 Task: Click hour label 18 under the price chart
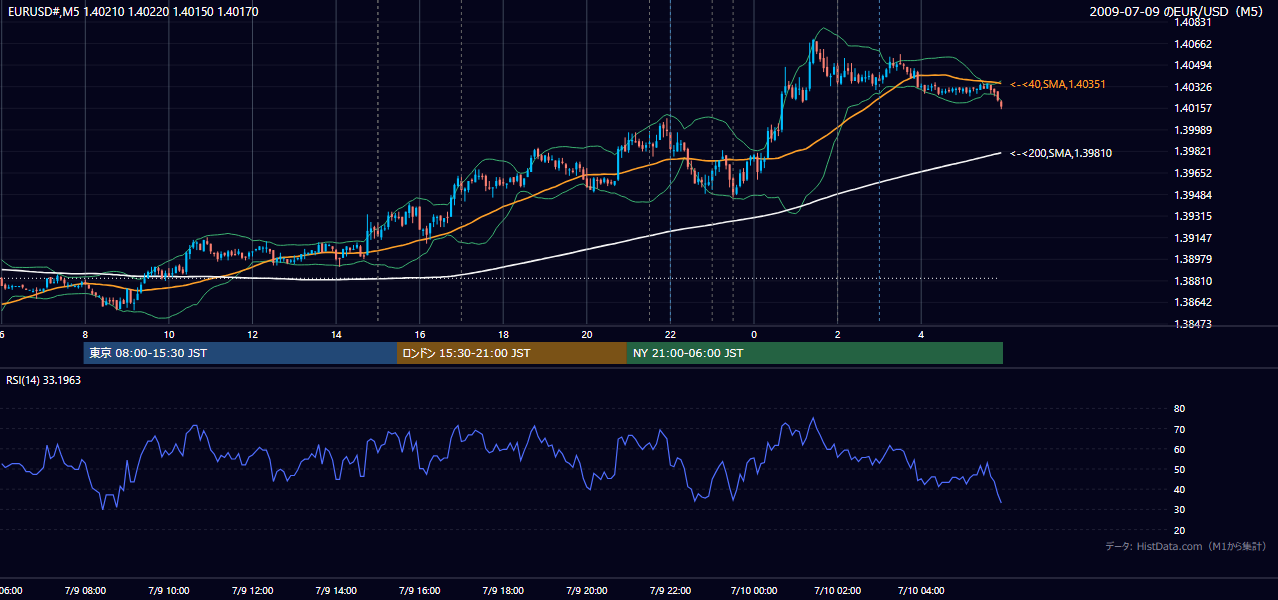tap(504, 335)
